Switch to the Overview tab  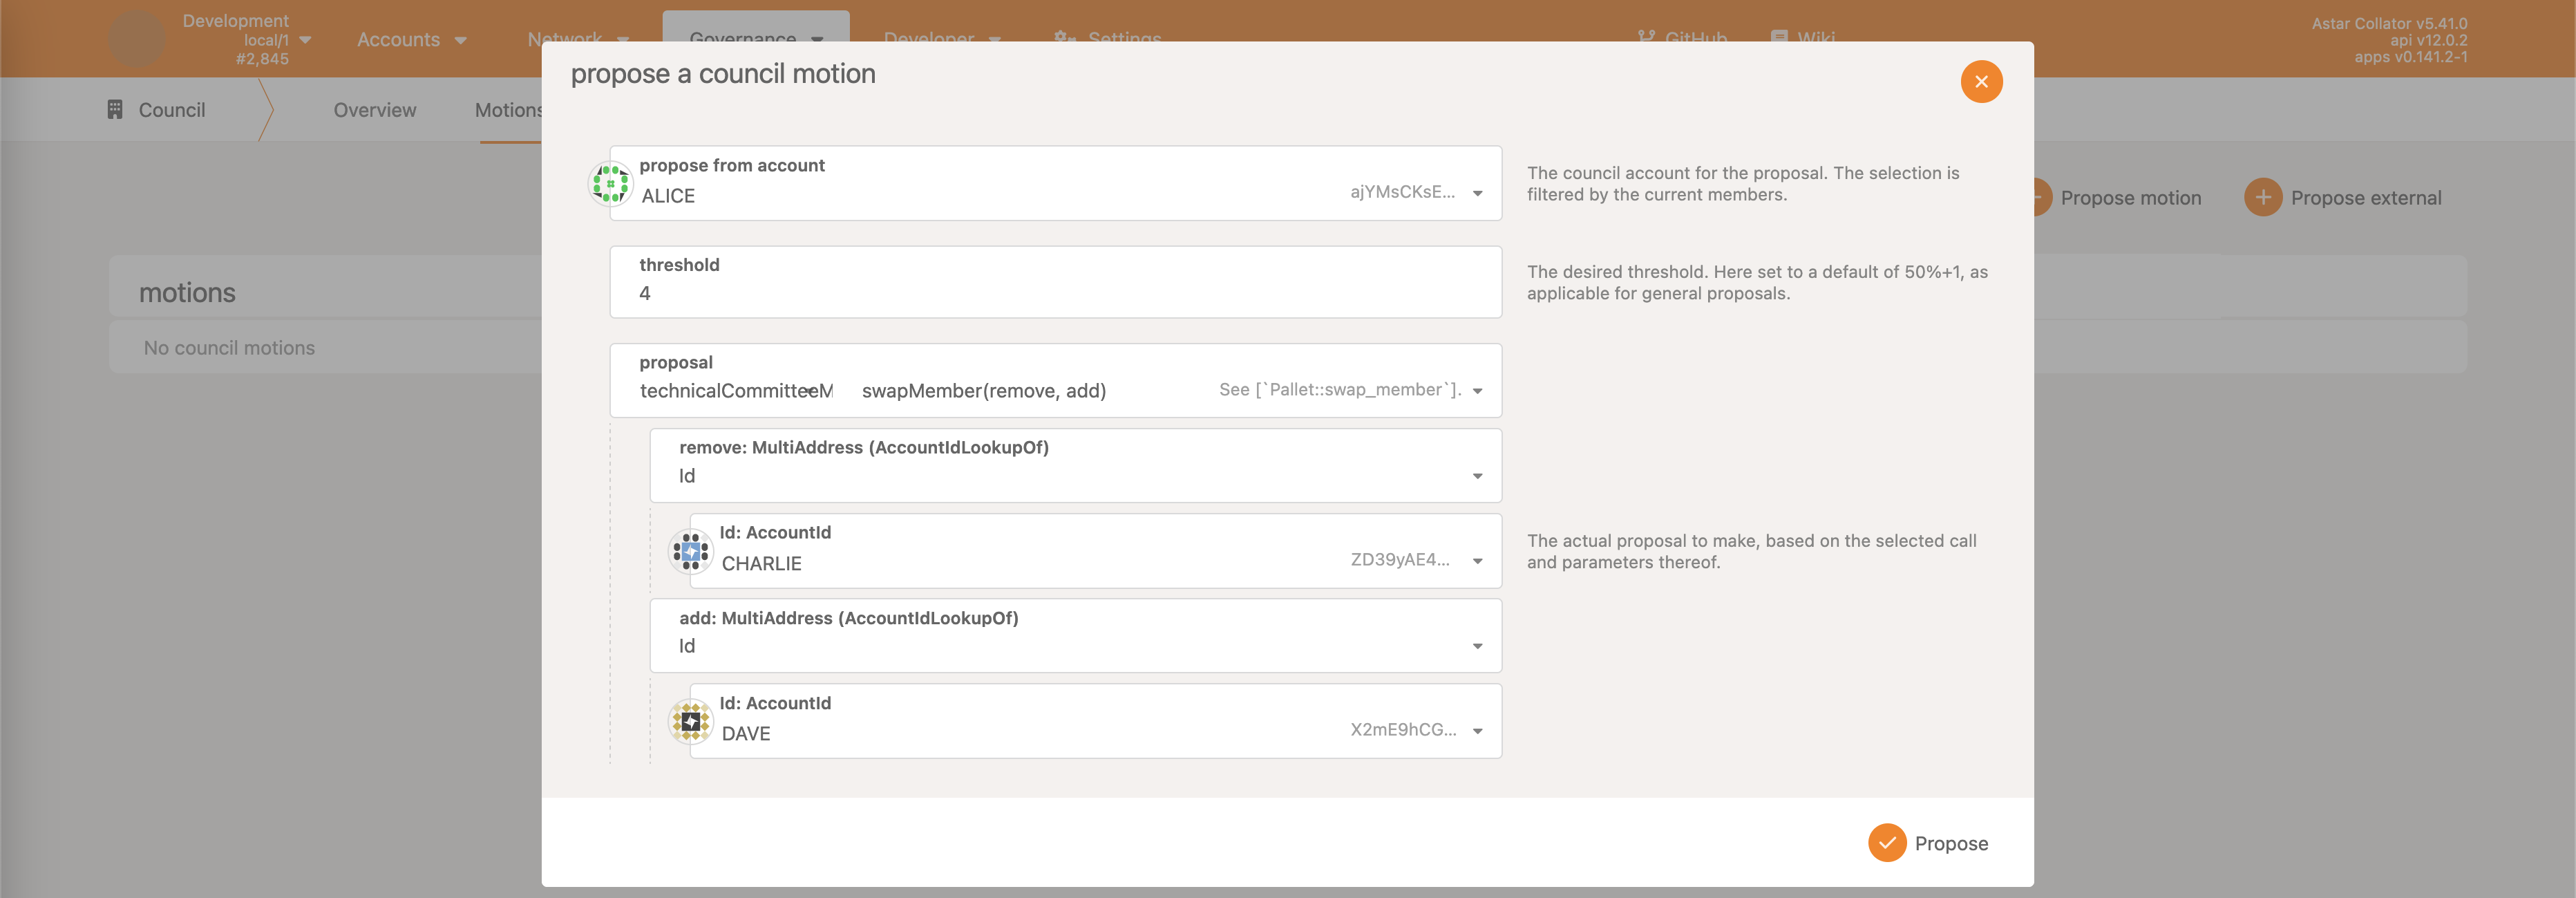tap(374, 110)
